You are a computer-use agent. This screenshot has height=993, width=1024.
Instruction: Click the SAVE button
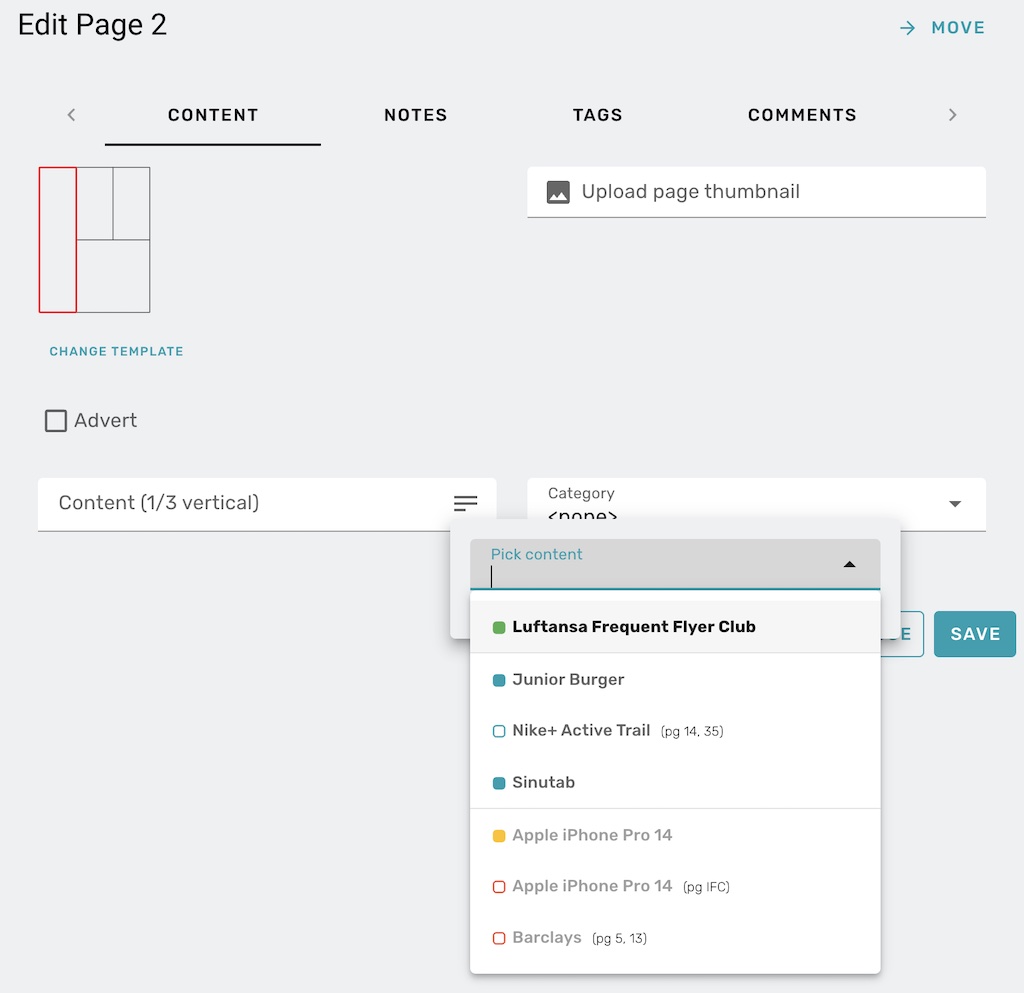point(974,633)
